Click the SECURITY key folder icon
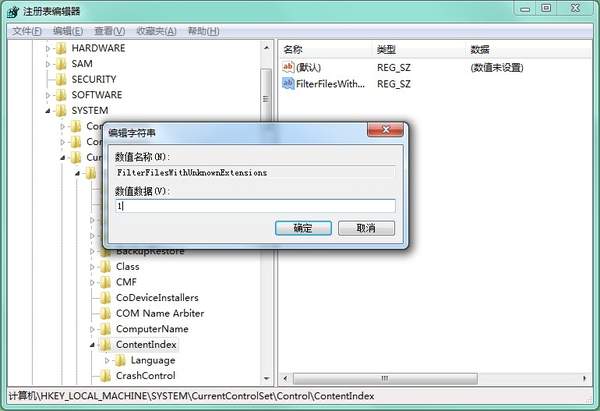 pos(61,80)
